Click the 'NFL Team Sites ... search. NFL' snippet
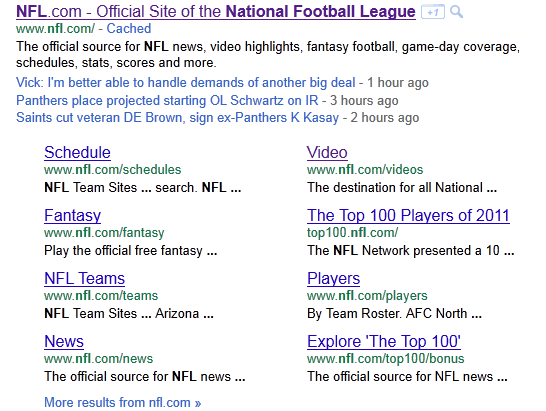546x411 pixels. tap(143, 188)
